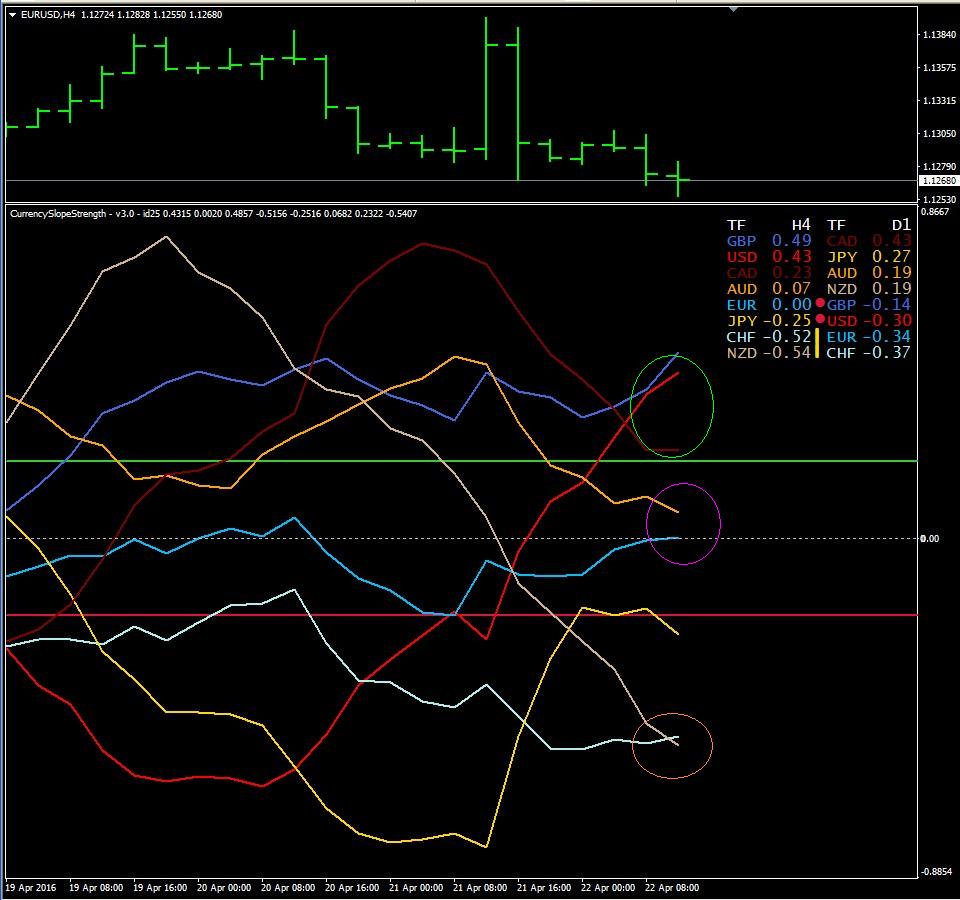Click price scale value 1.13315
960x900 pixels.
pos(939,100)
